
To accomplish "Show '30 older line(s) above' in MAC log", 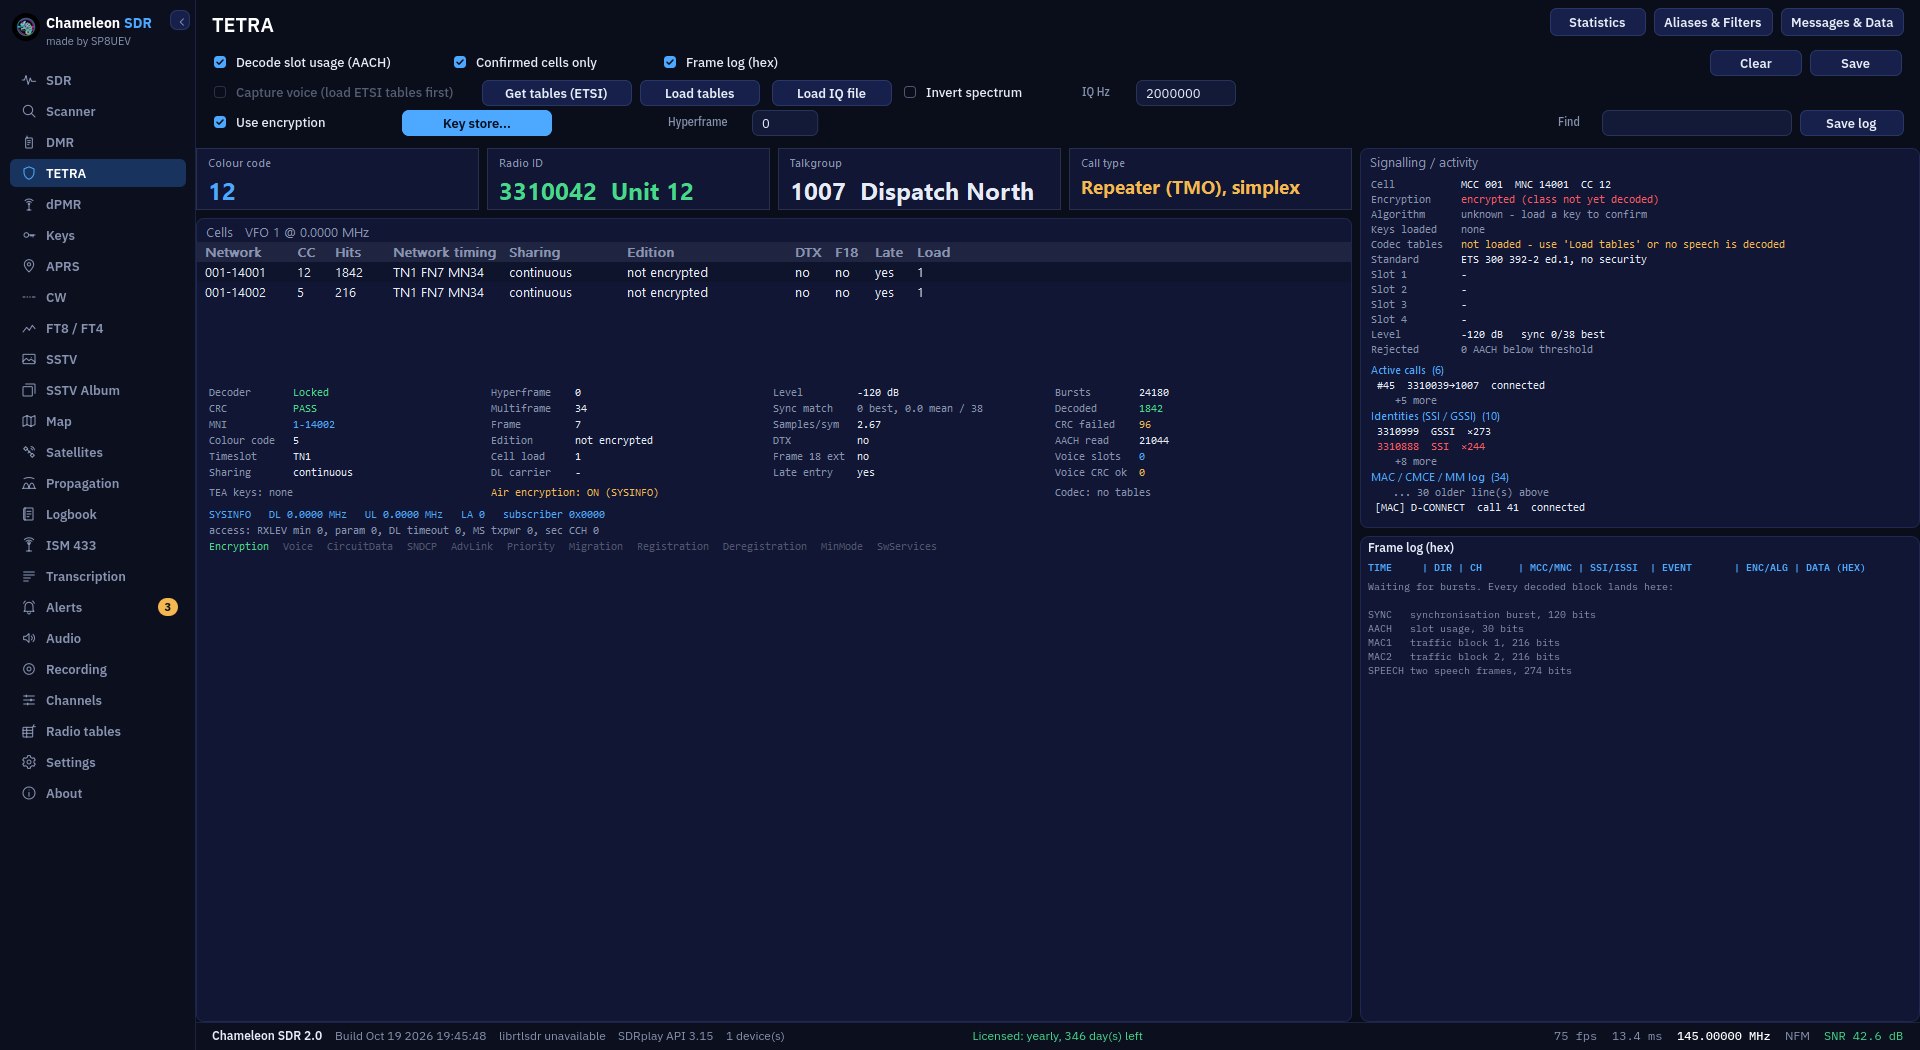I will coord(1471,492).
